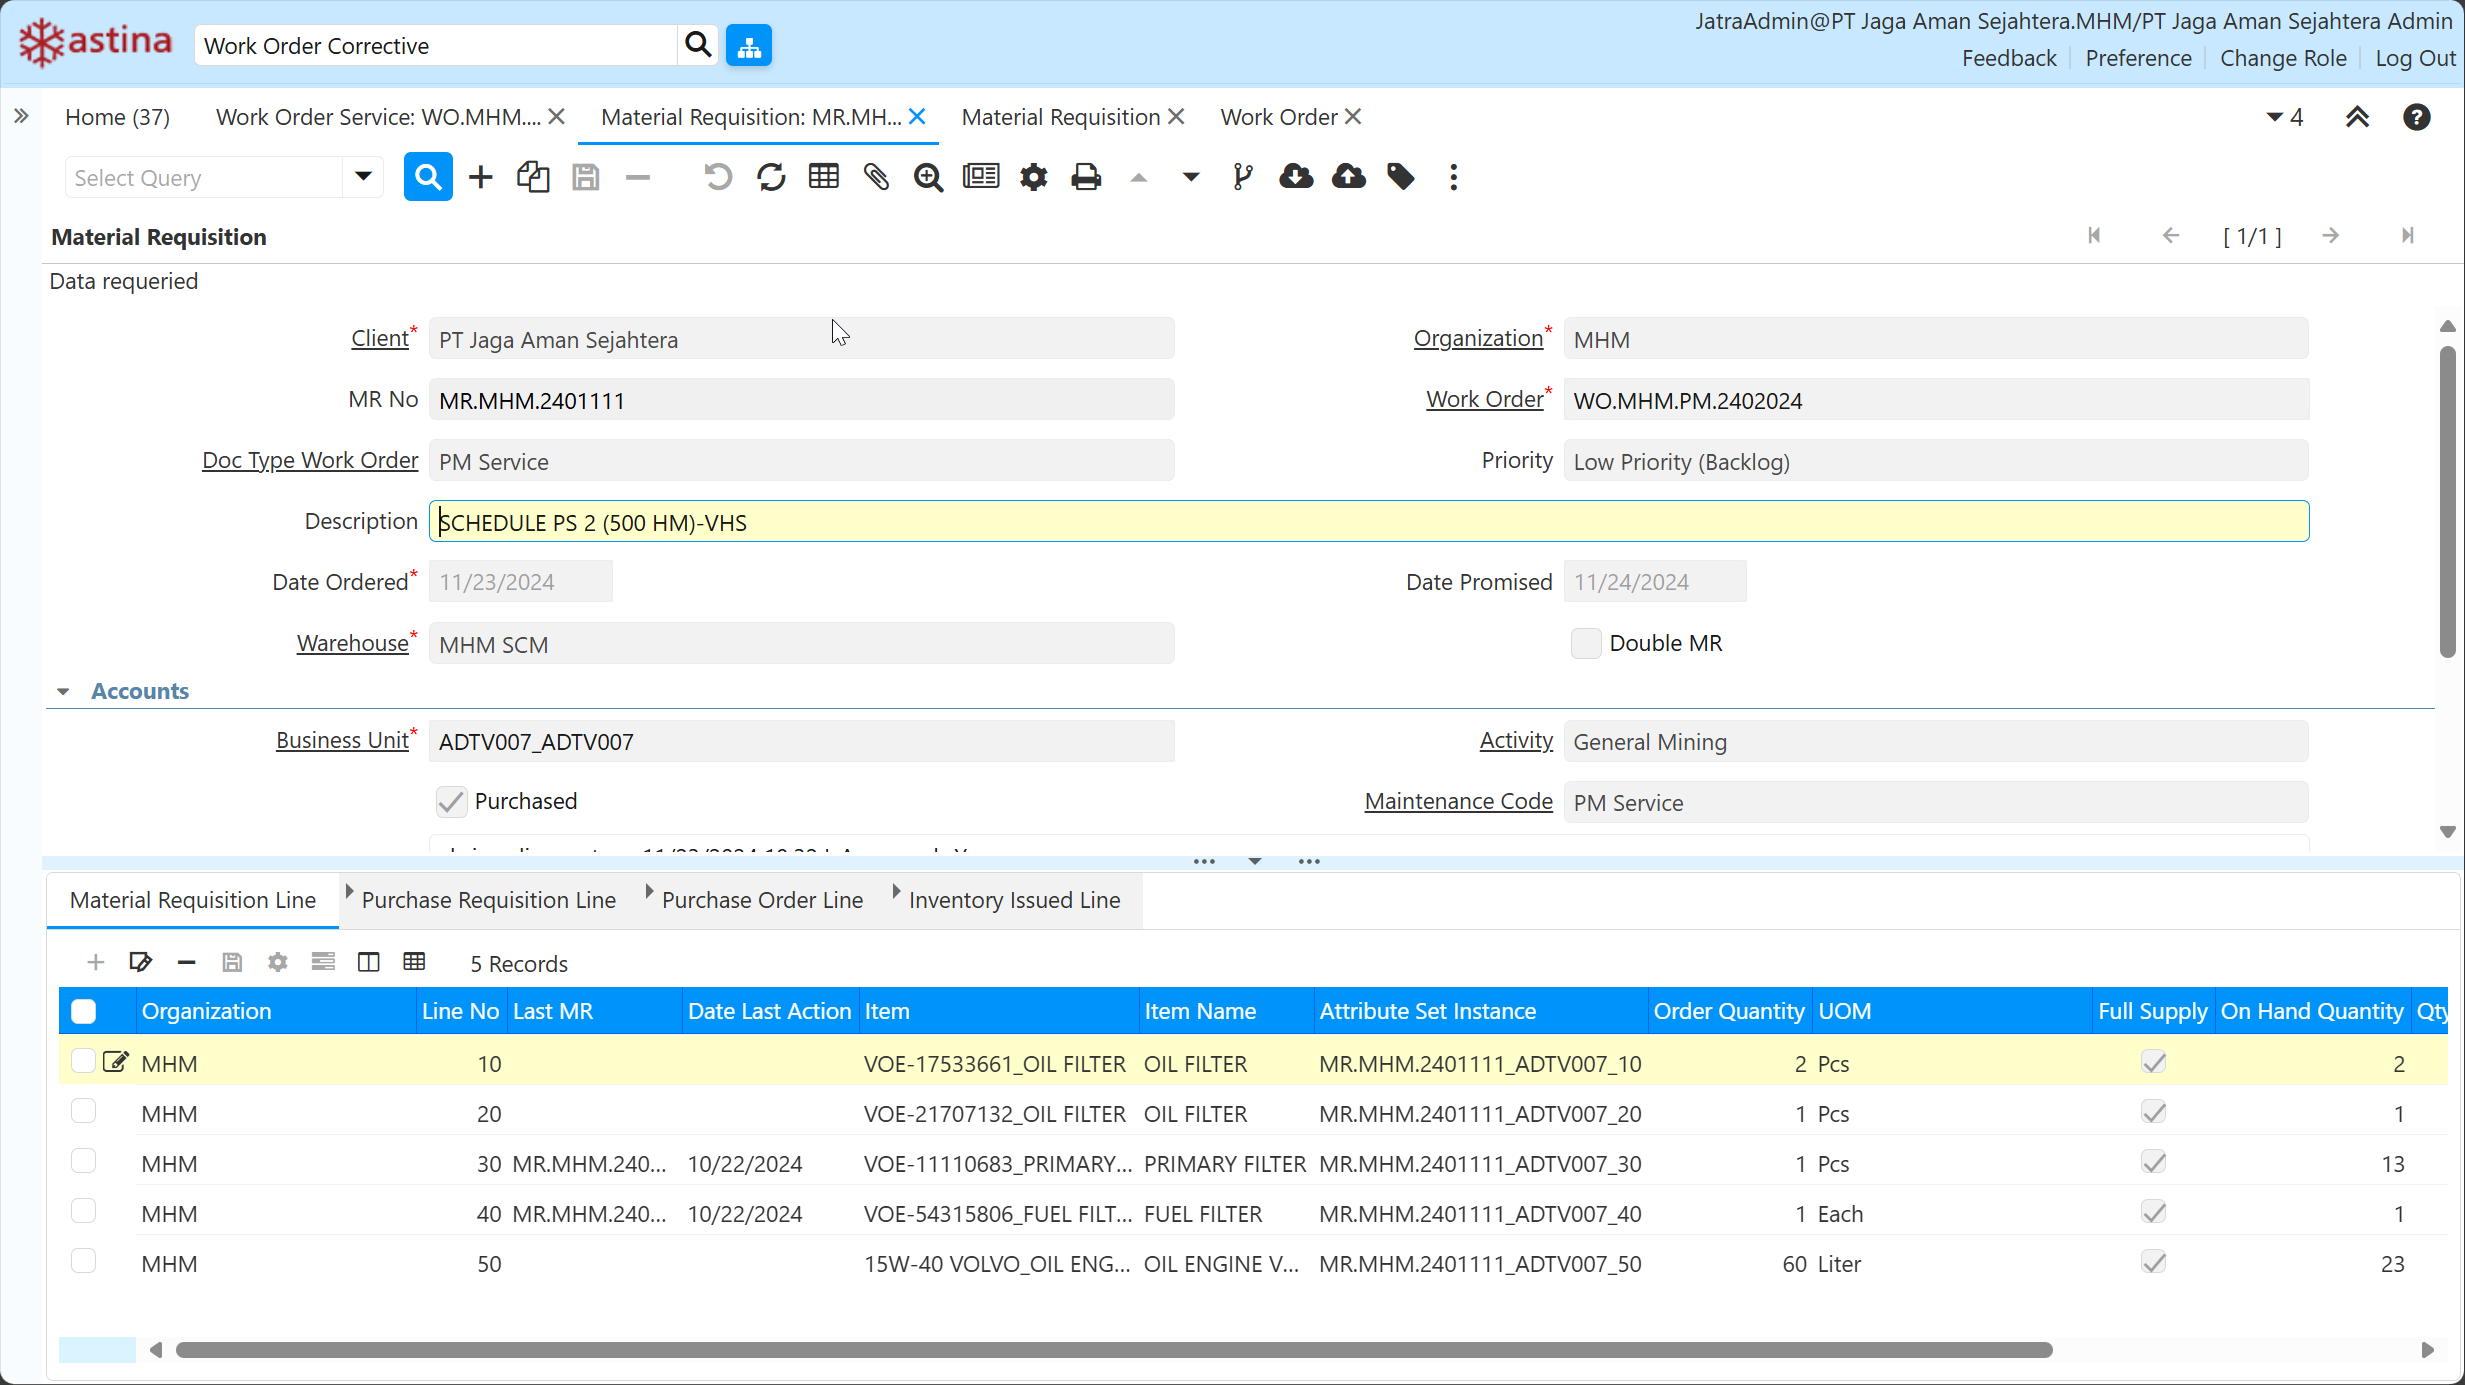
Task: Switch to Purchase Requisition Line tab
Action: [x=488, y=900]
